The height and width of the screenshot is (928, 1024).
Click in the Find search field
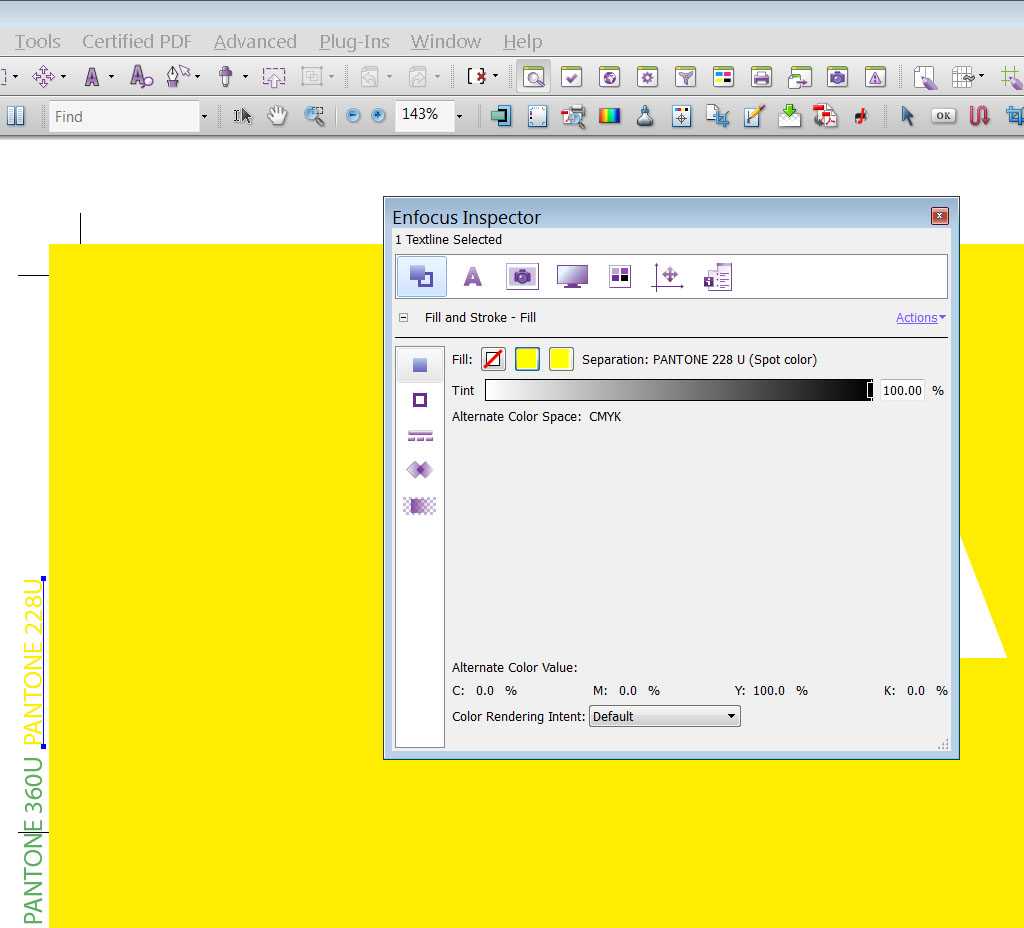(x=124, y=116)
